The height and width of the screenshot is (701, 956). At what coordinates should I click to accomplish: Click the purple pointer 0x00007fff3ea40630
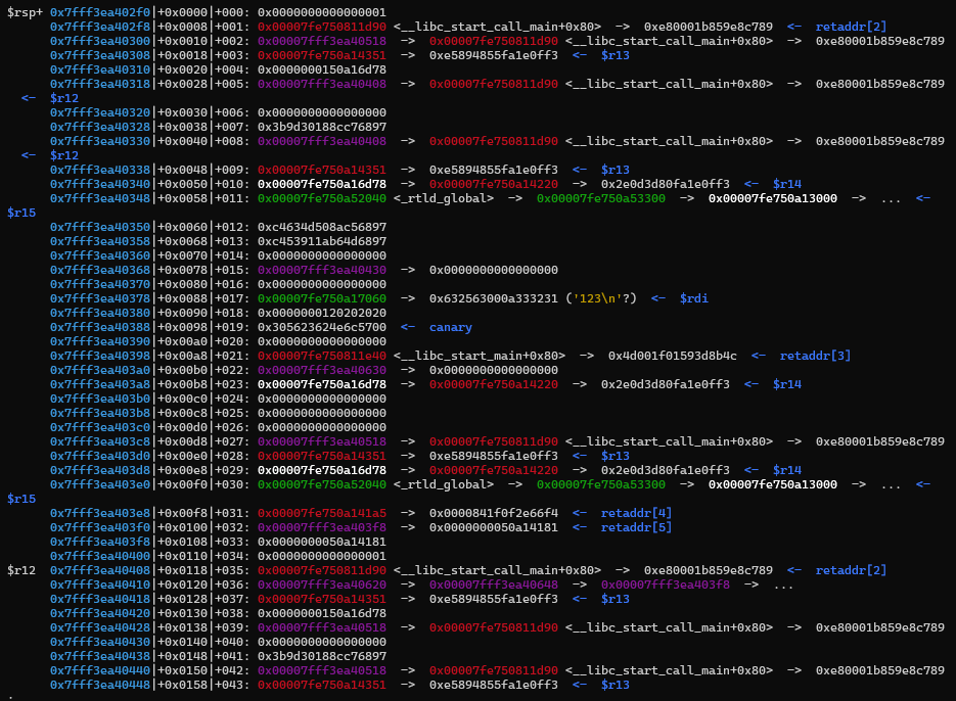321,370
